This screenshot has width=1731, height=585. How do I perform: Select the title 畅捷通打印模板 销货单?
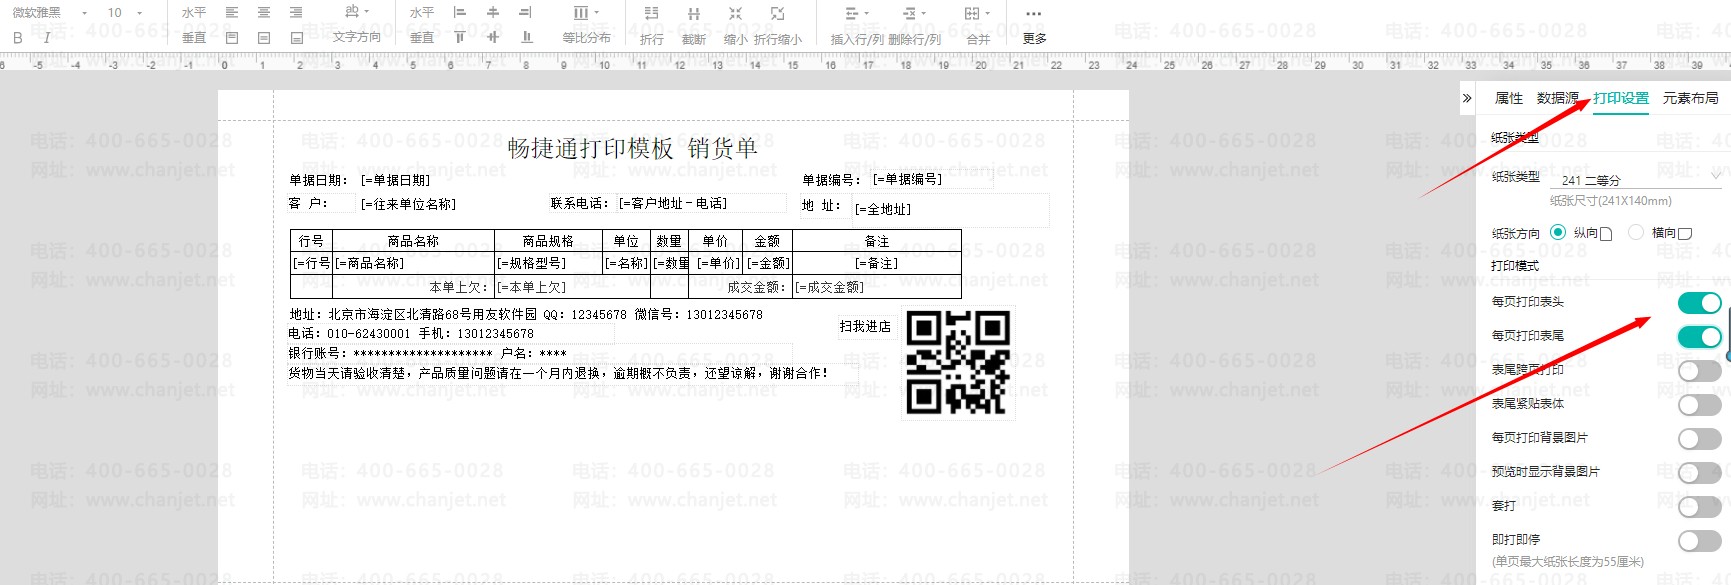point(632,148)
